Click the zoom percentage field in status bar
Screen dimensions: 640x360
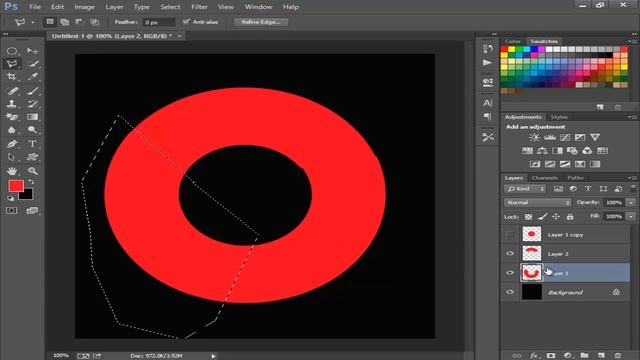click(x=61, y=356)
